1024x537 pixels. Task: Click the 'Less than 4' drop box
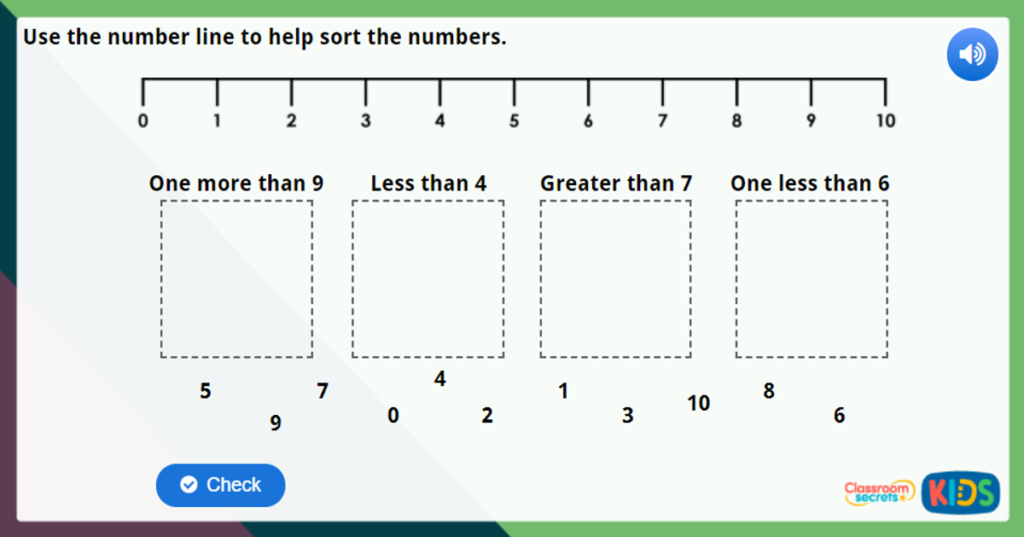tap(428, 279)
